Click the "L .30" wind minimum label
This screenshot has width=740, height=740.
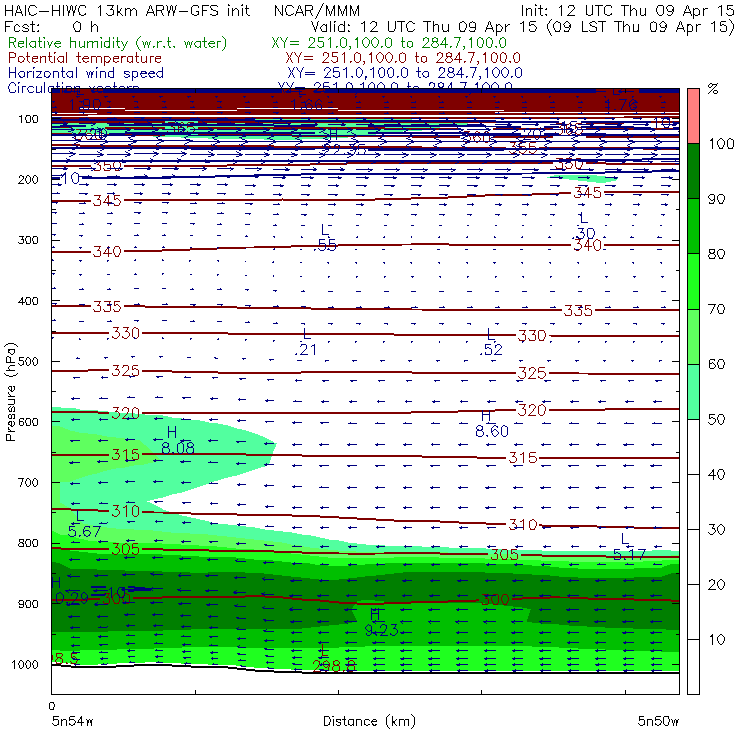click(585, 226)
